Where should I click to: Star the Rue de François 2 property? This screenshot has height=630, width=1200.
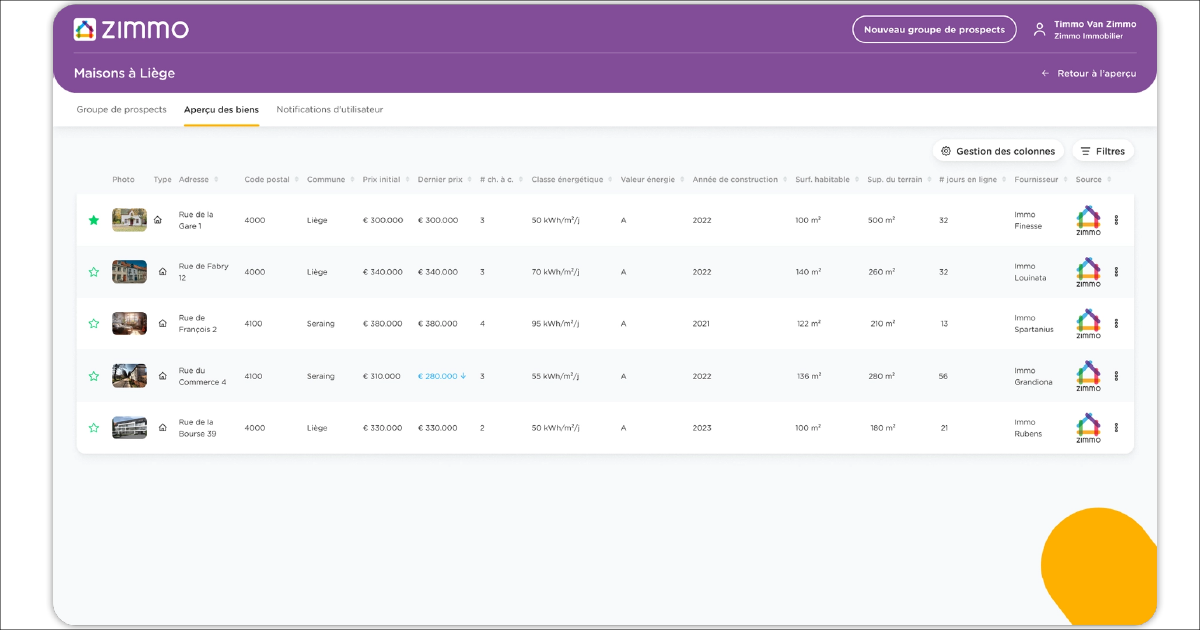point(94,324)
